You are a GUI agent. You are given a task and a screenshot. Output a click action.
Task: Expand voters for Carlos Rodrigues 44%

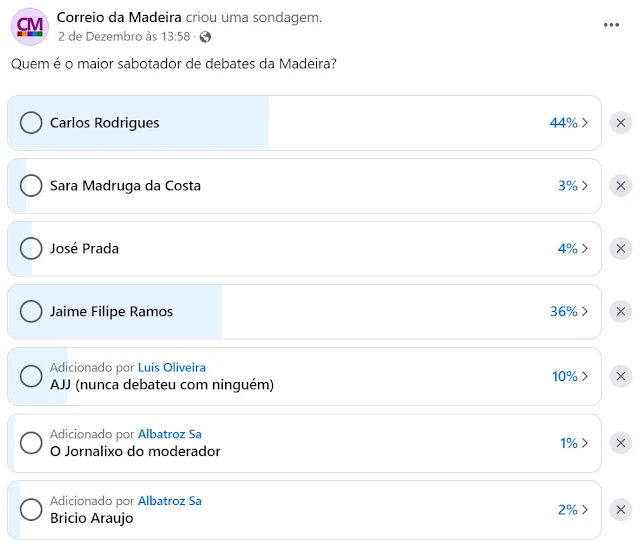tap(568, 123)
